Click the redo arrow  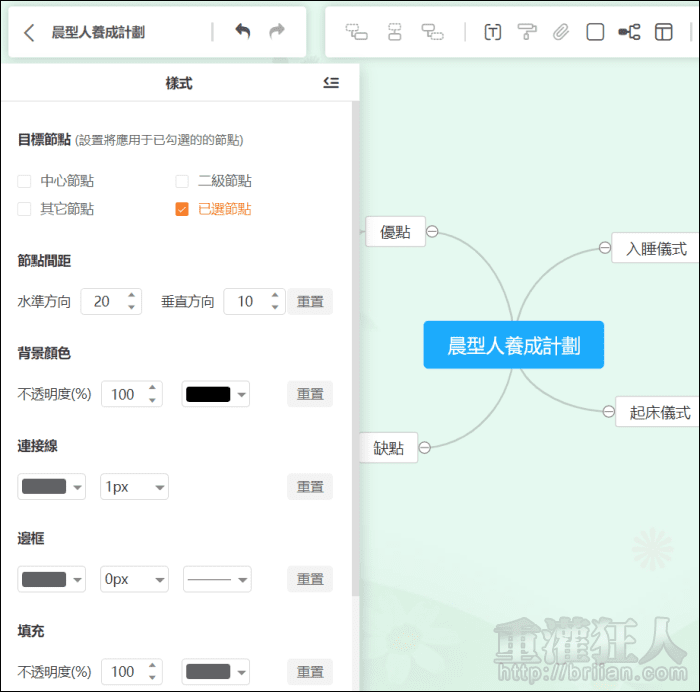[x=277, y=32]
